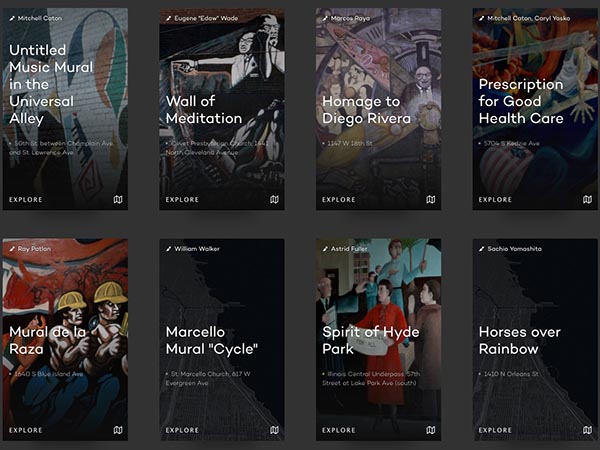Open map icon on Prescription for Good Health Care card

[x=587, y=199]
